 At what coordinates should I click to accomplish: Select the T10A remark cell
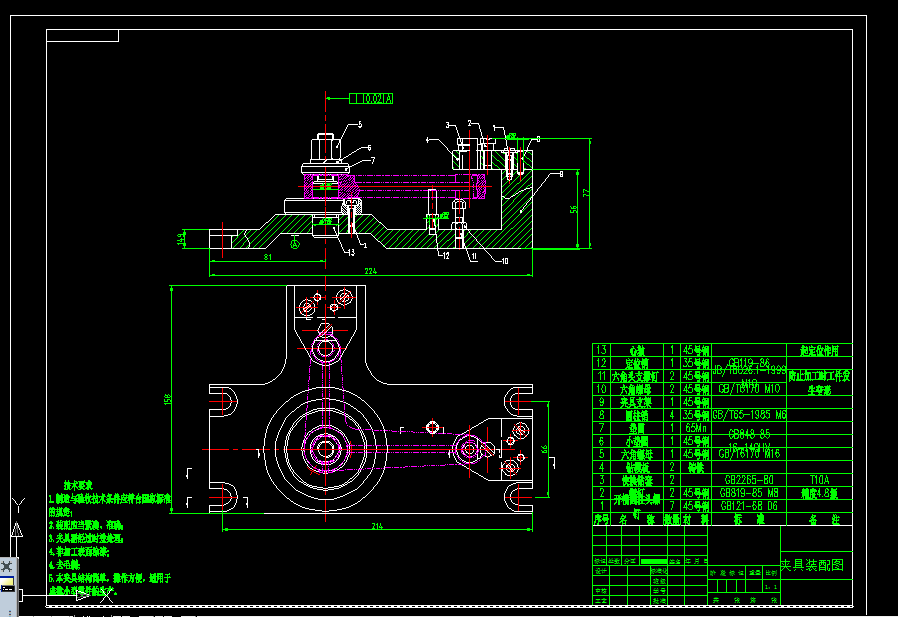coord(819,480)
